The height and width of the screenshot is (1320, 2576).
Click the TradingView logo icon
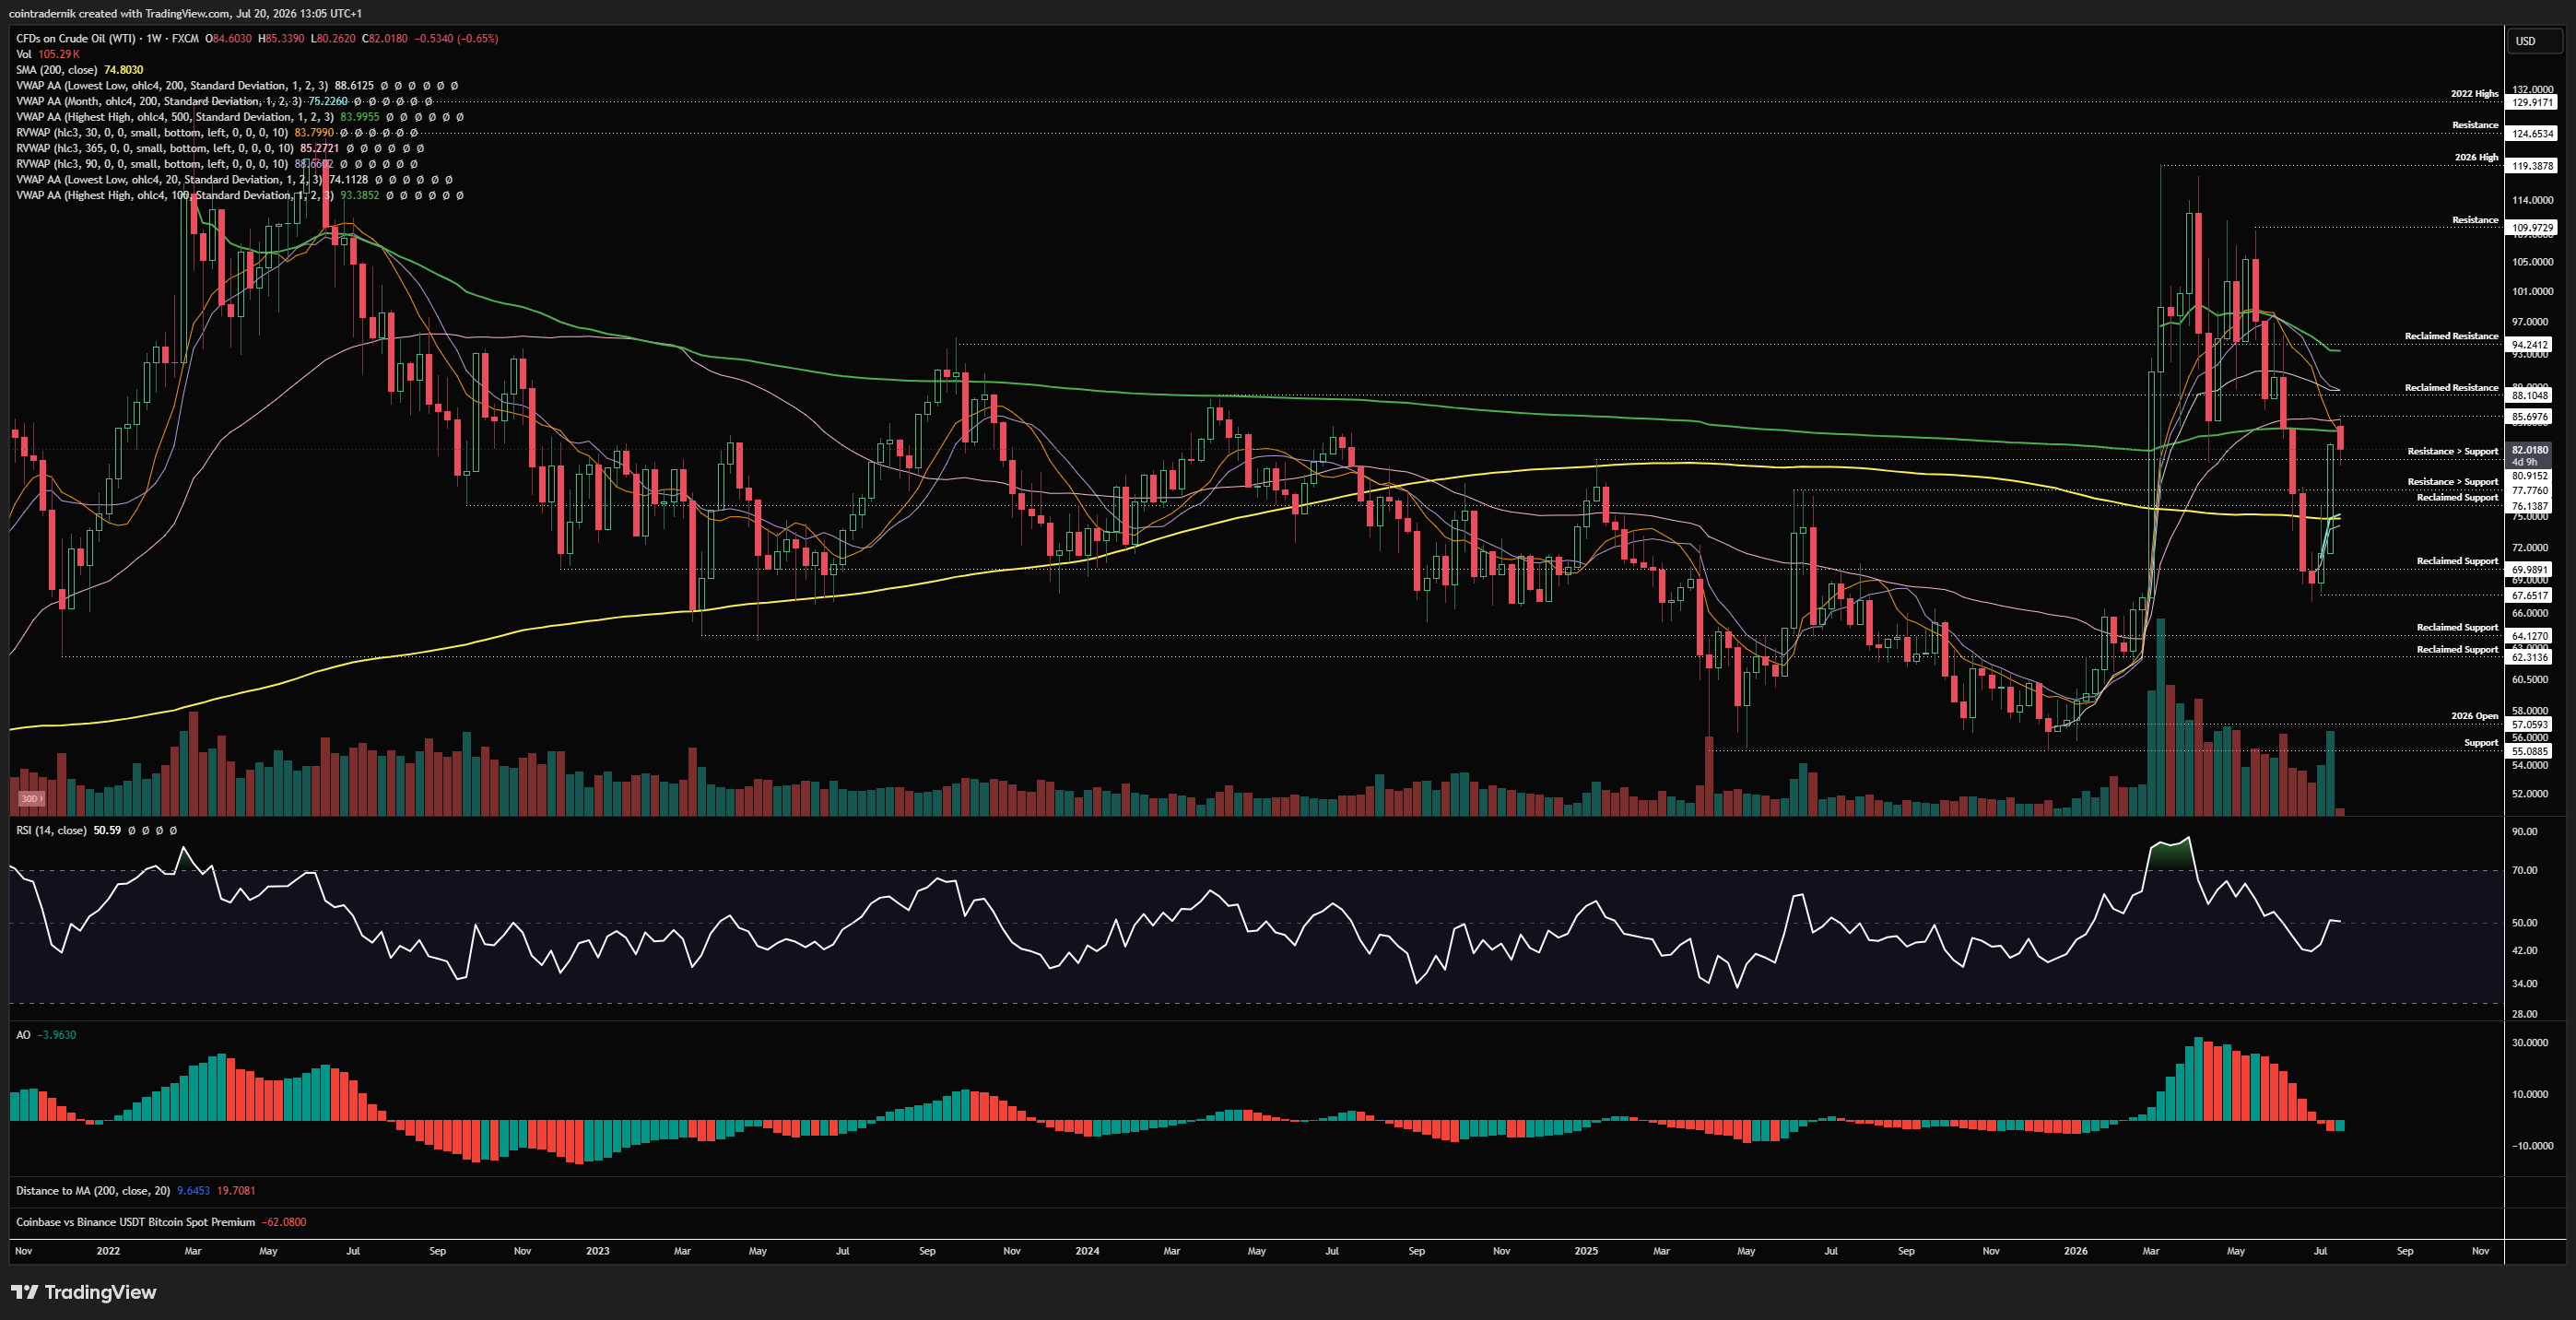25,1292
